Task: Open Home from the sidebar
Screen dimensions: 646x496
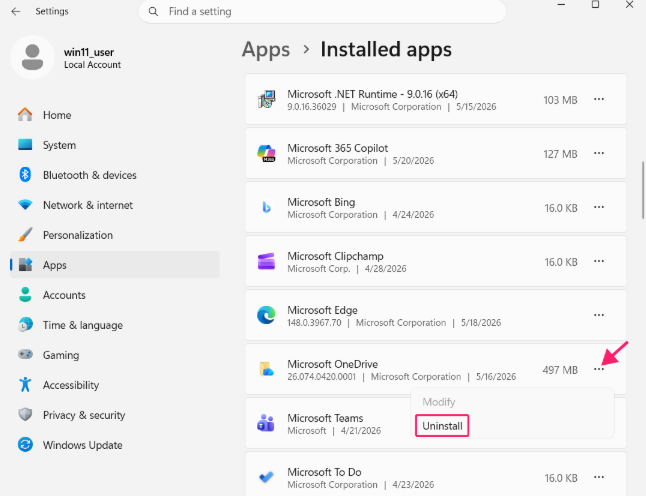Action: pyautogui.click(x=115, y=115)
